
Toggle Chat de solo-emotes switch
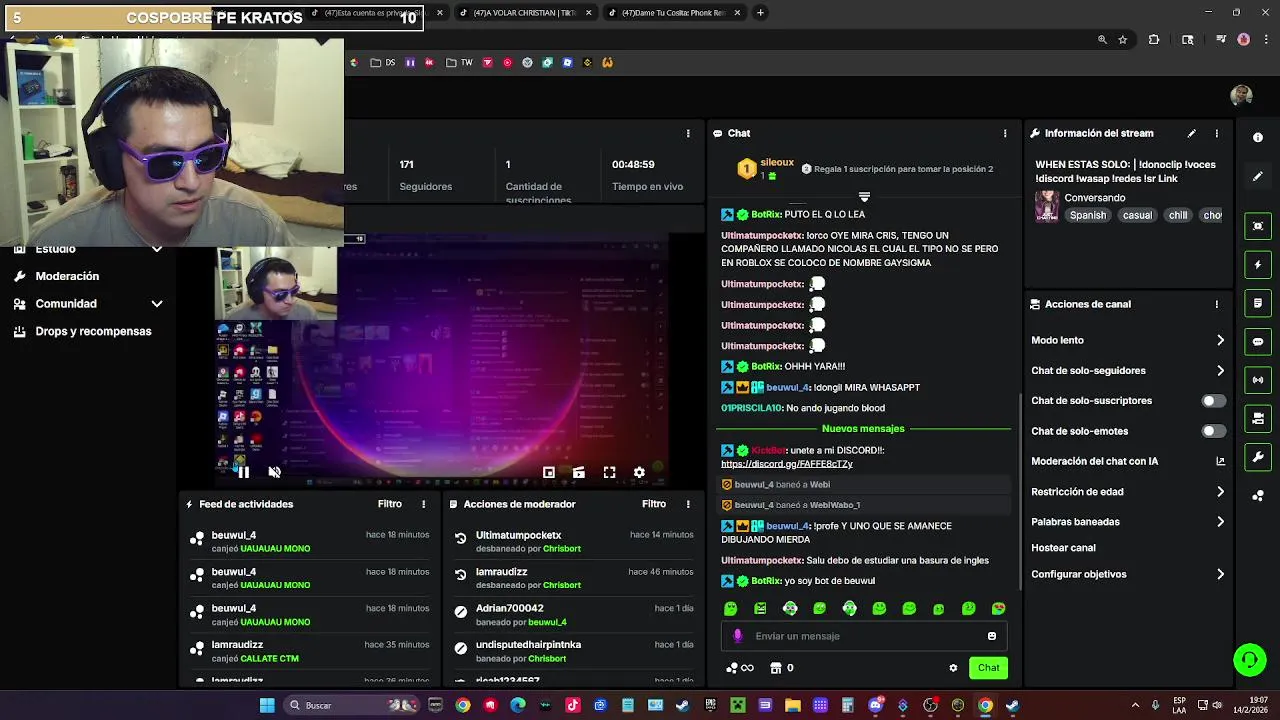click(1213, 431)
